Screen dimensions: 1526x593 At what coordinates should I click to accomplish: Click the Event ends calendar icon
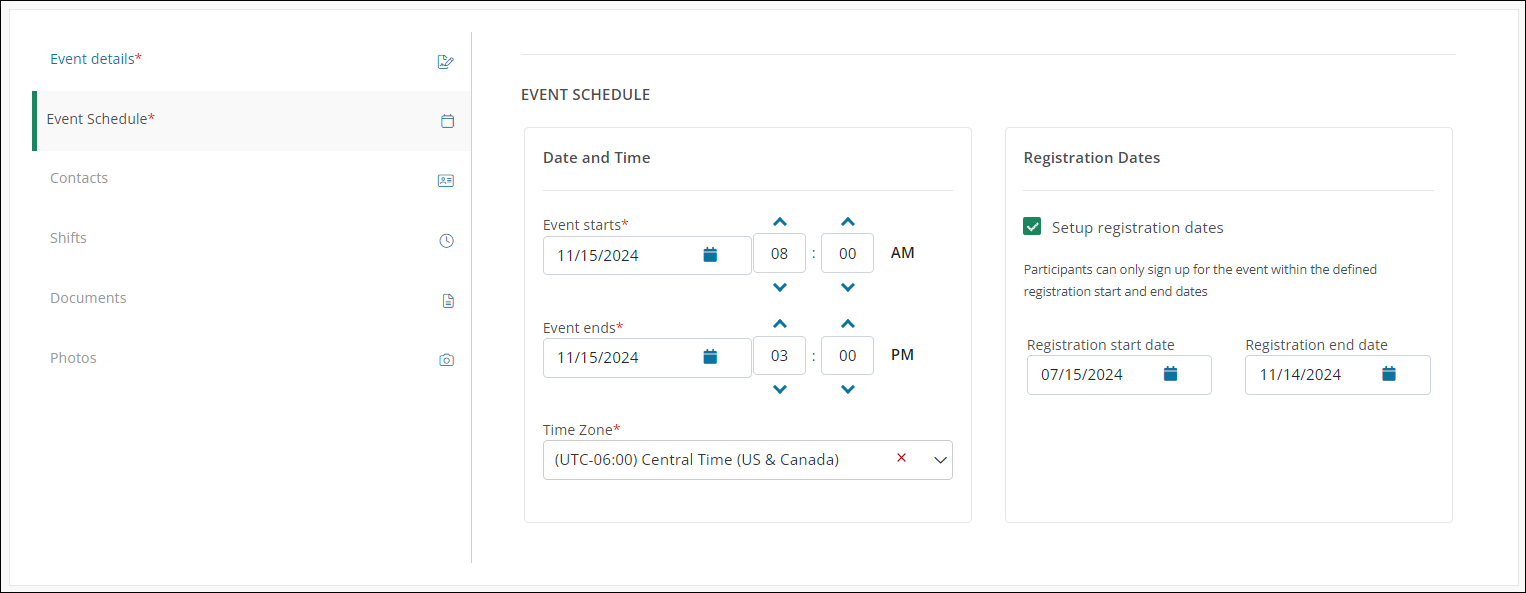point(710,357)
